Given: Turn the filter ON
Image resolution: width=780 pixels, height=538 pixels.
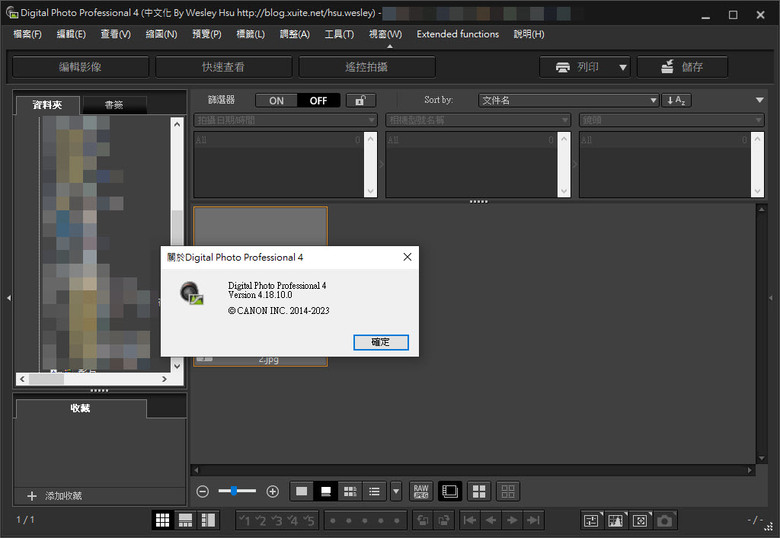Looking at the screenshot, I should coord(277,100).
